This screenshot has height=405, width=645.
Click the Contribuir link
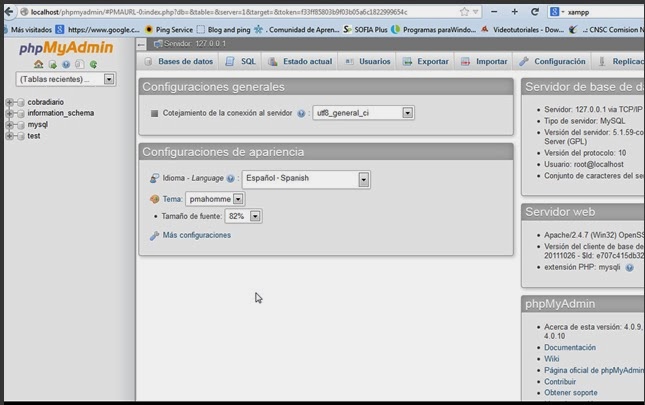(x=560, y=382)
